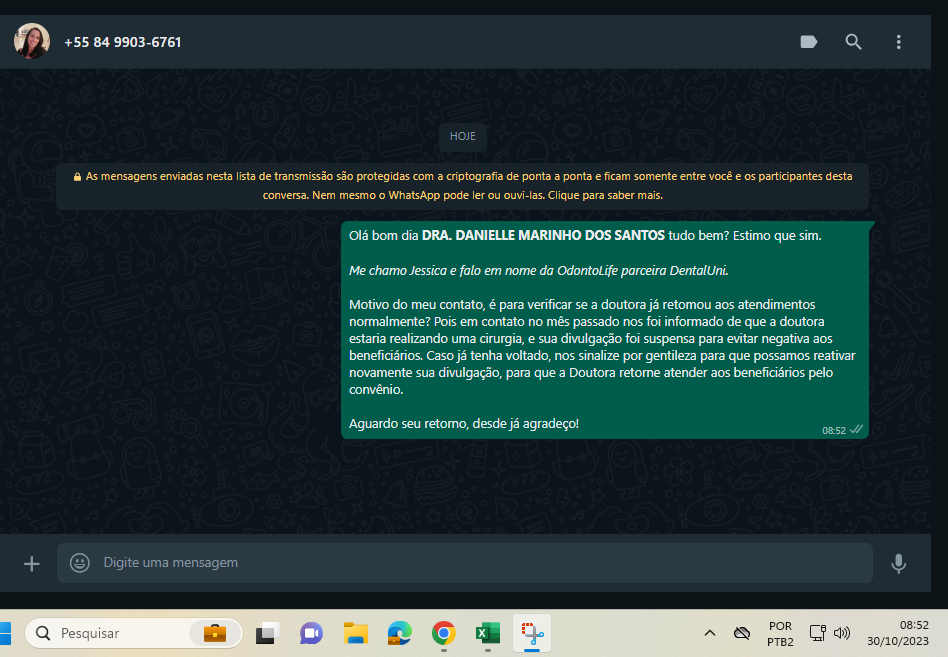Screen dimensions: 948x657
Task: Focus the 'Digite uma mensagem' input field
Action: pyautogui.click(x=464, y=563)
